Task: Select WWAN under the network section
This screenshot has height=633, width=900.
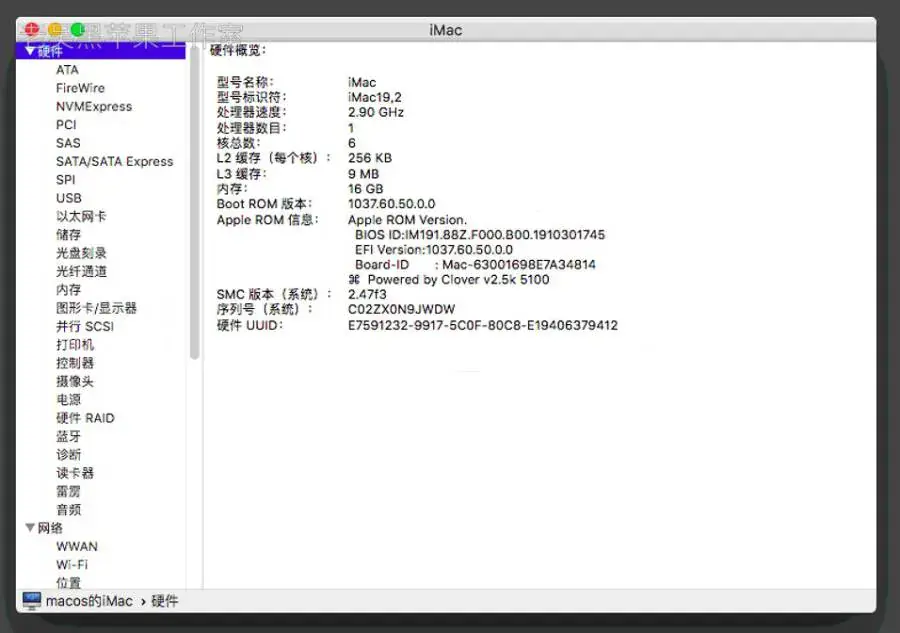Action: tap(77, 546)
